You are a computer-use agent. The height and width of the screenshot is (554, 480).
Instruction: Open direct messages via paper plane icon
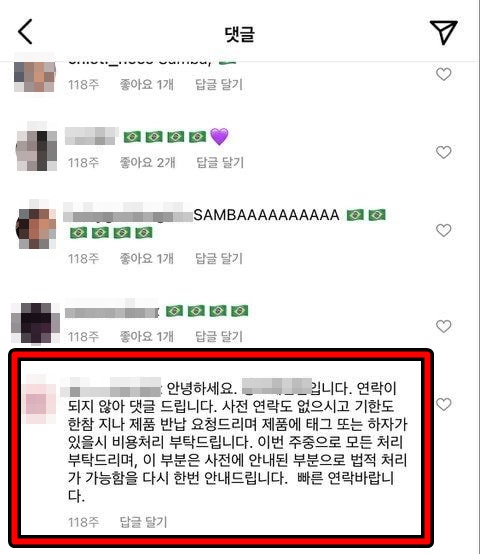(x=443, y=32)
